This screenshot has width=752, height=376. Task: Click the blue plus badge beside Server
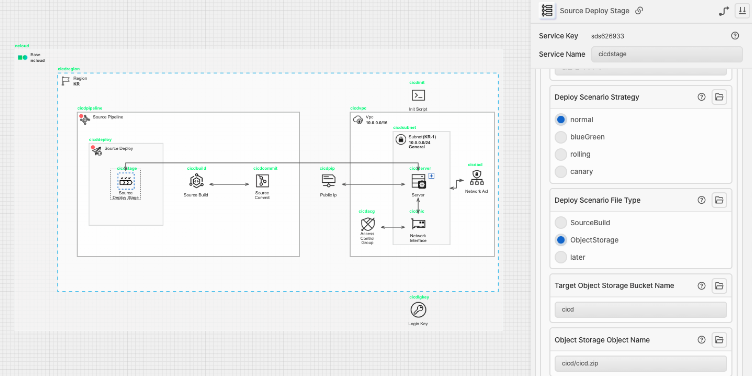431,176
